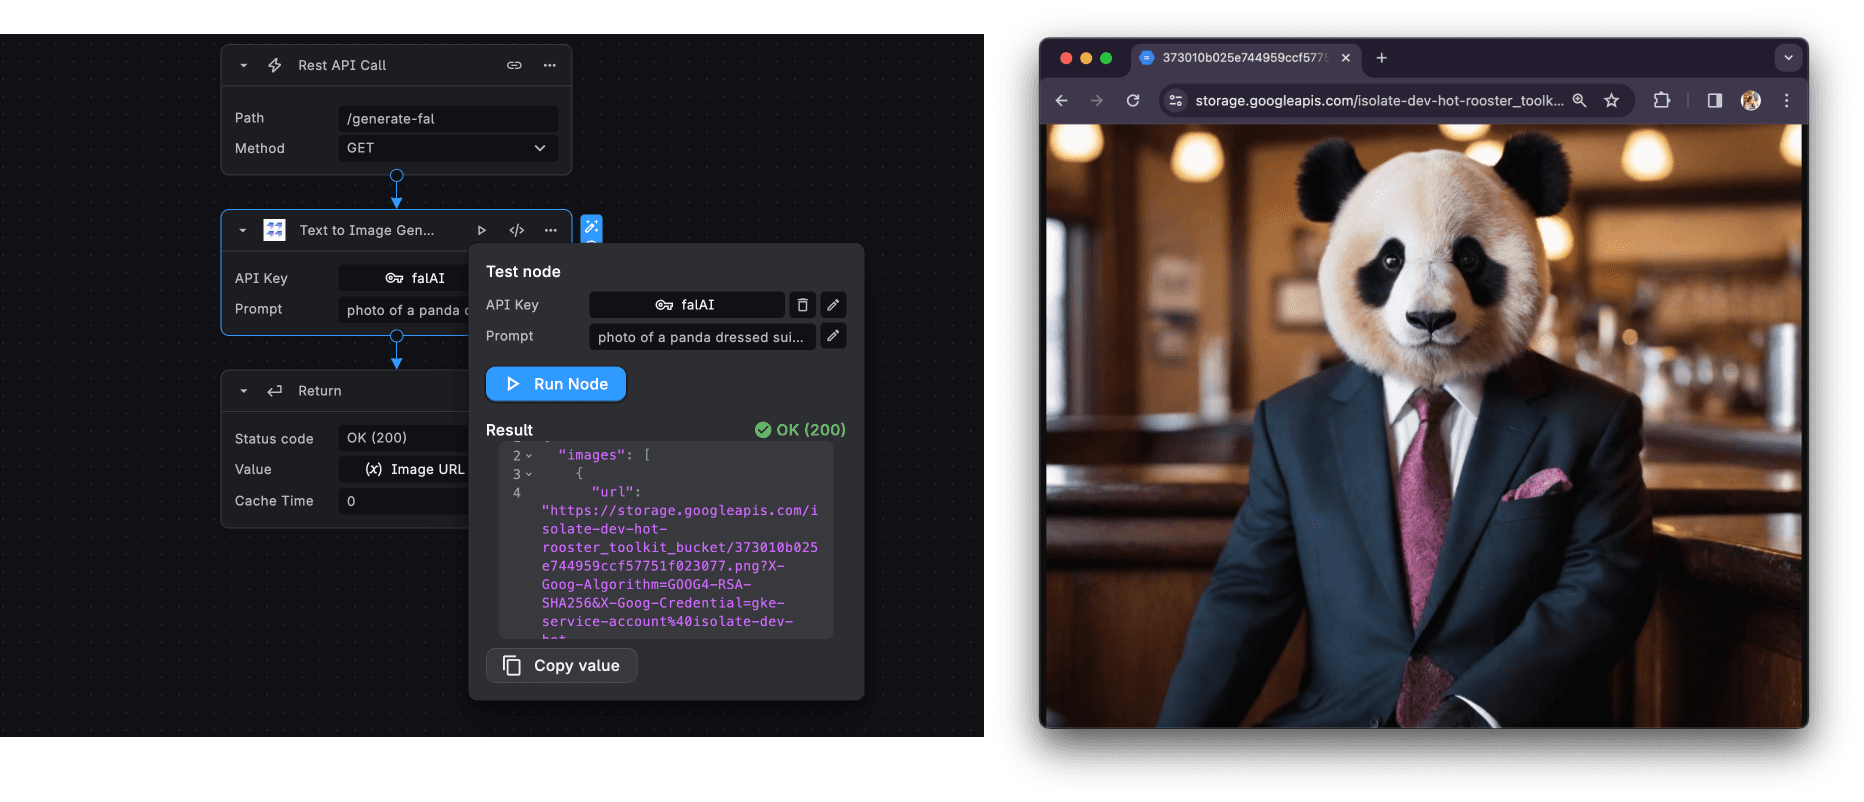Viewport: 1864px width, 802px height.
Task: Click the Path field containing /generate-fal
Action: pos(447,119)
